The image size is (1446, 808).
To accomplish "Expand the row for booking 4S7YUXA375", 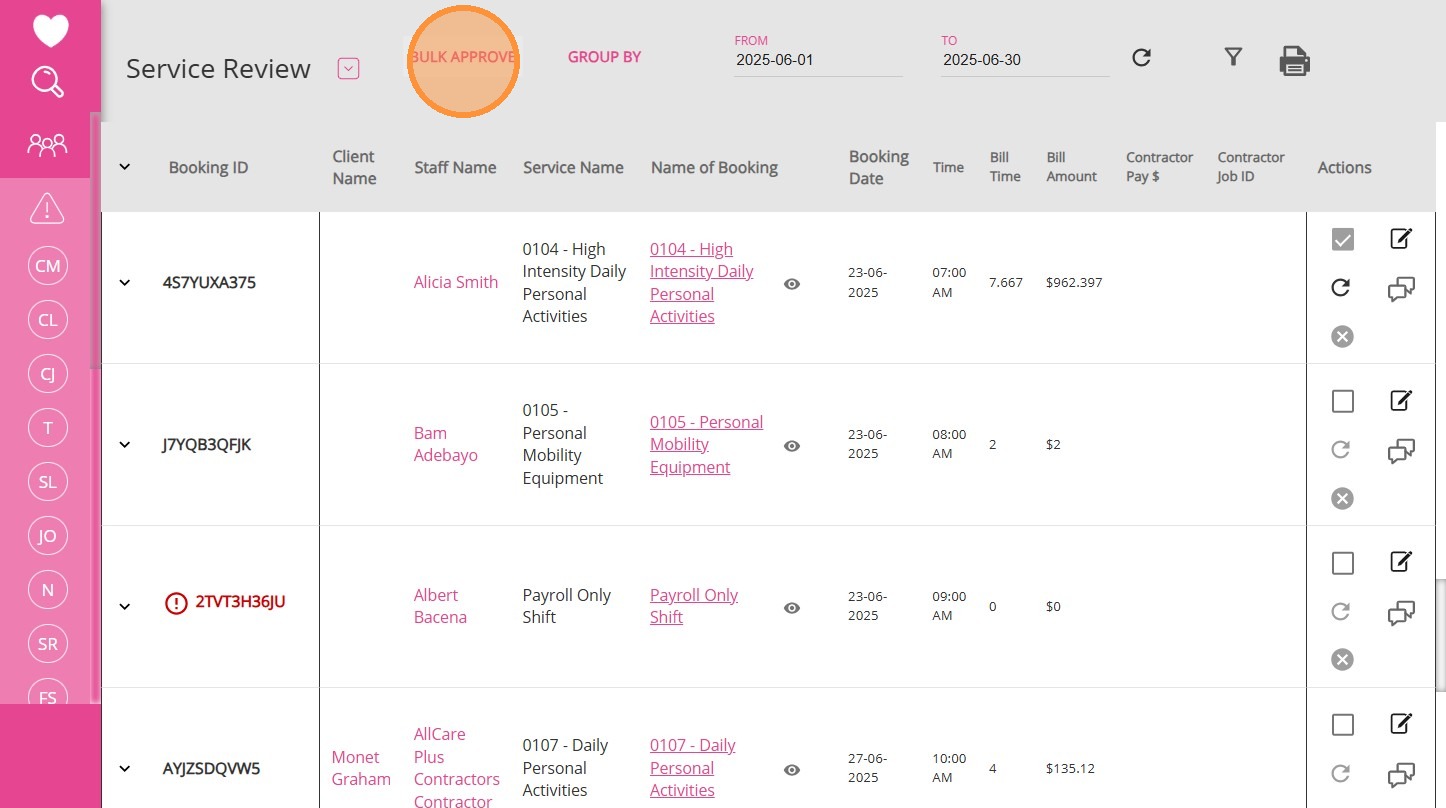I will (125, 283).
